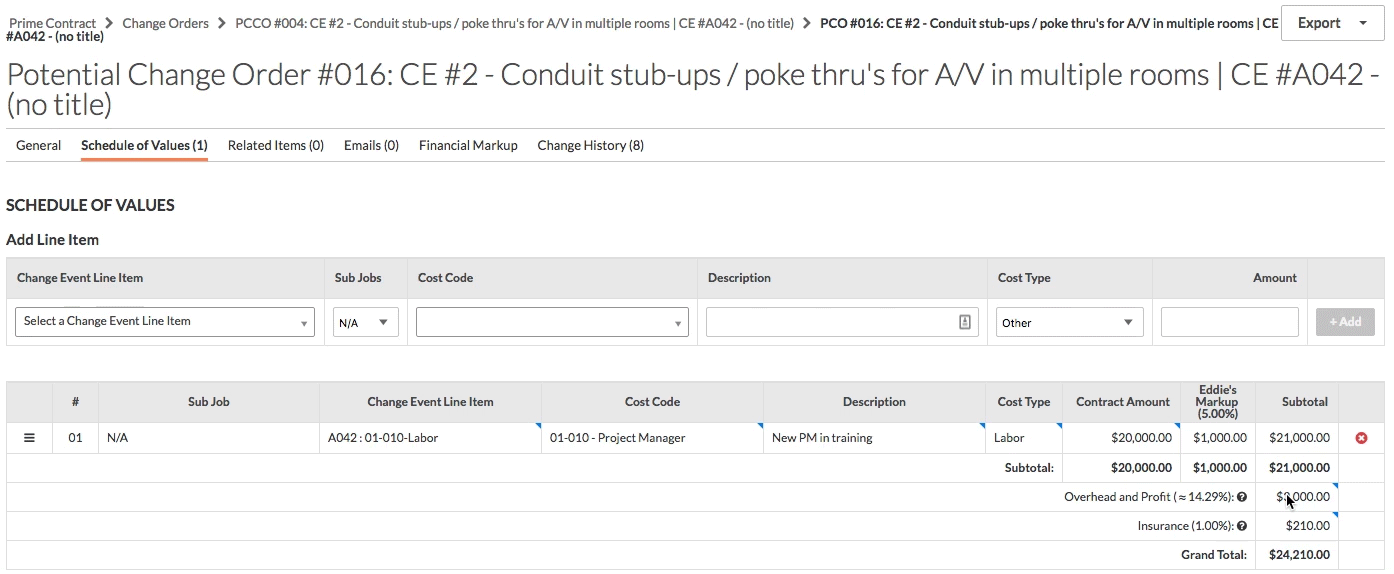Viewport: 1394px width, 574px height.
Task: Delete line item 01 with red X icon
Action: point(1361,438)
